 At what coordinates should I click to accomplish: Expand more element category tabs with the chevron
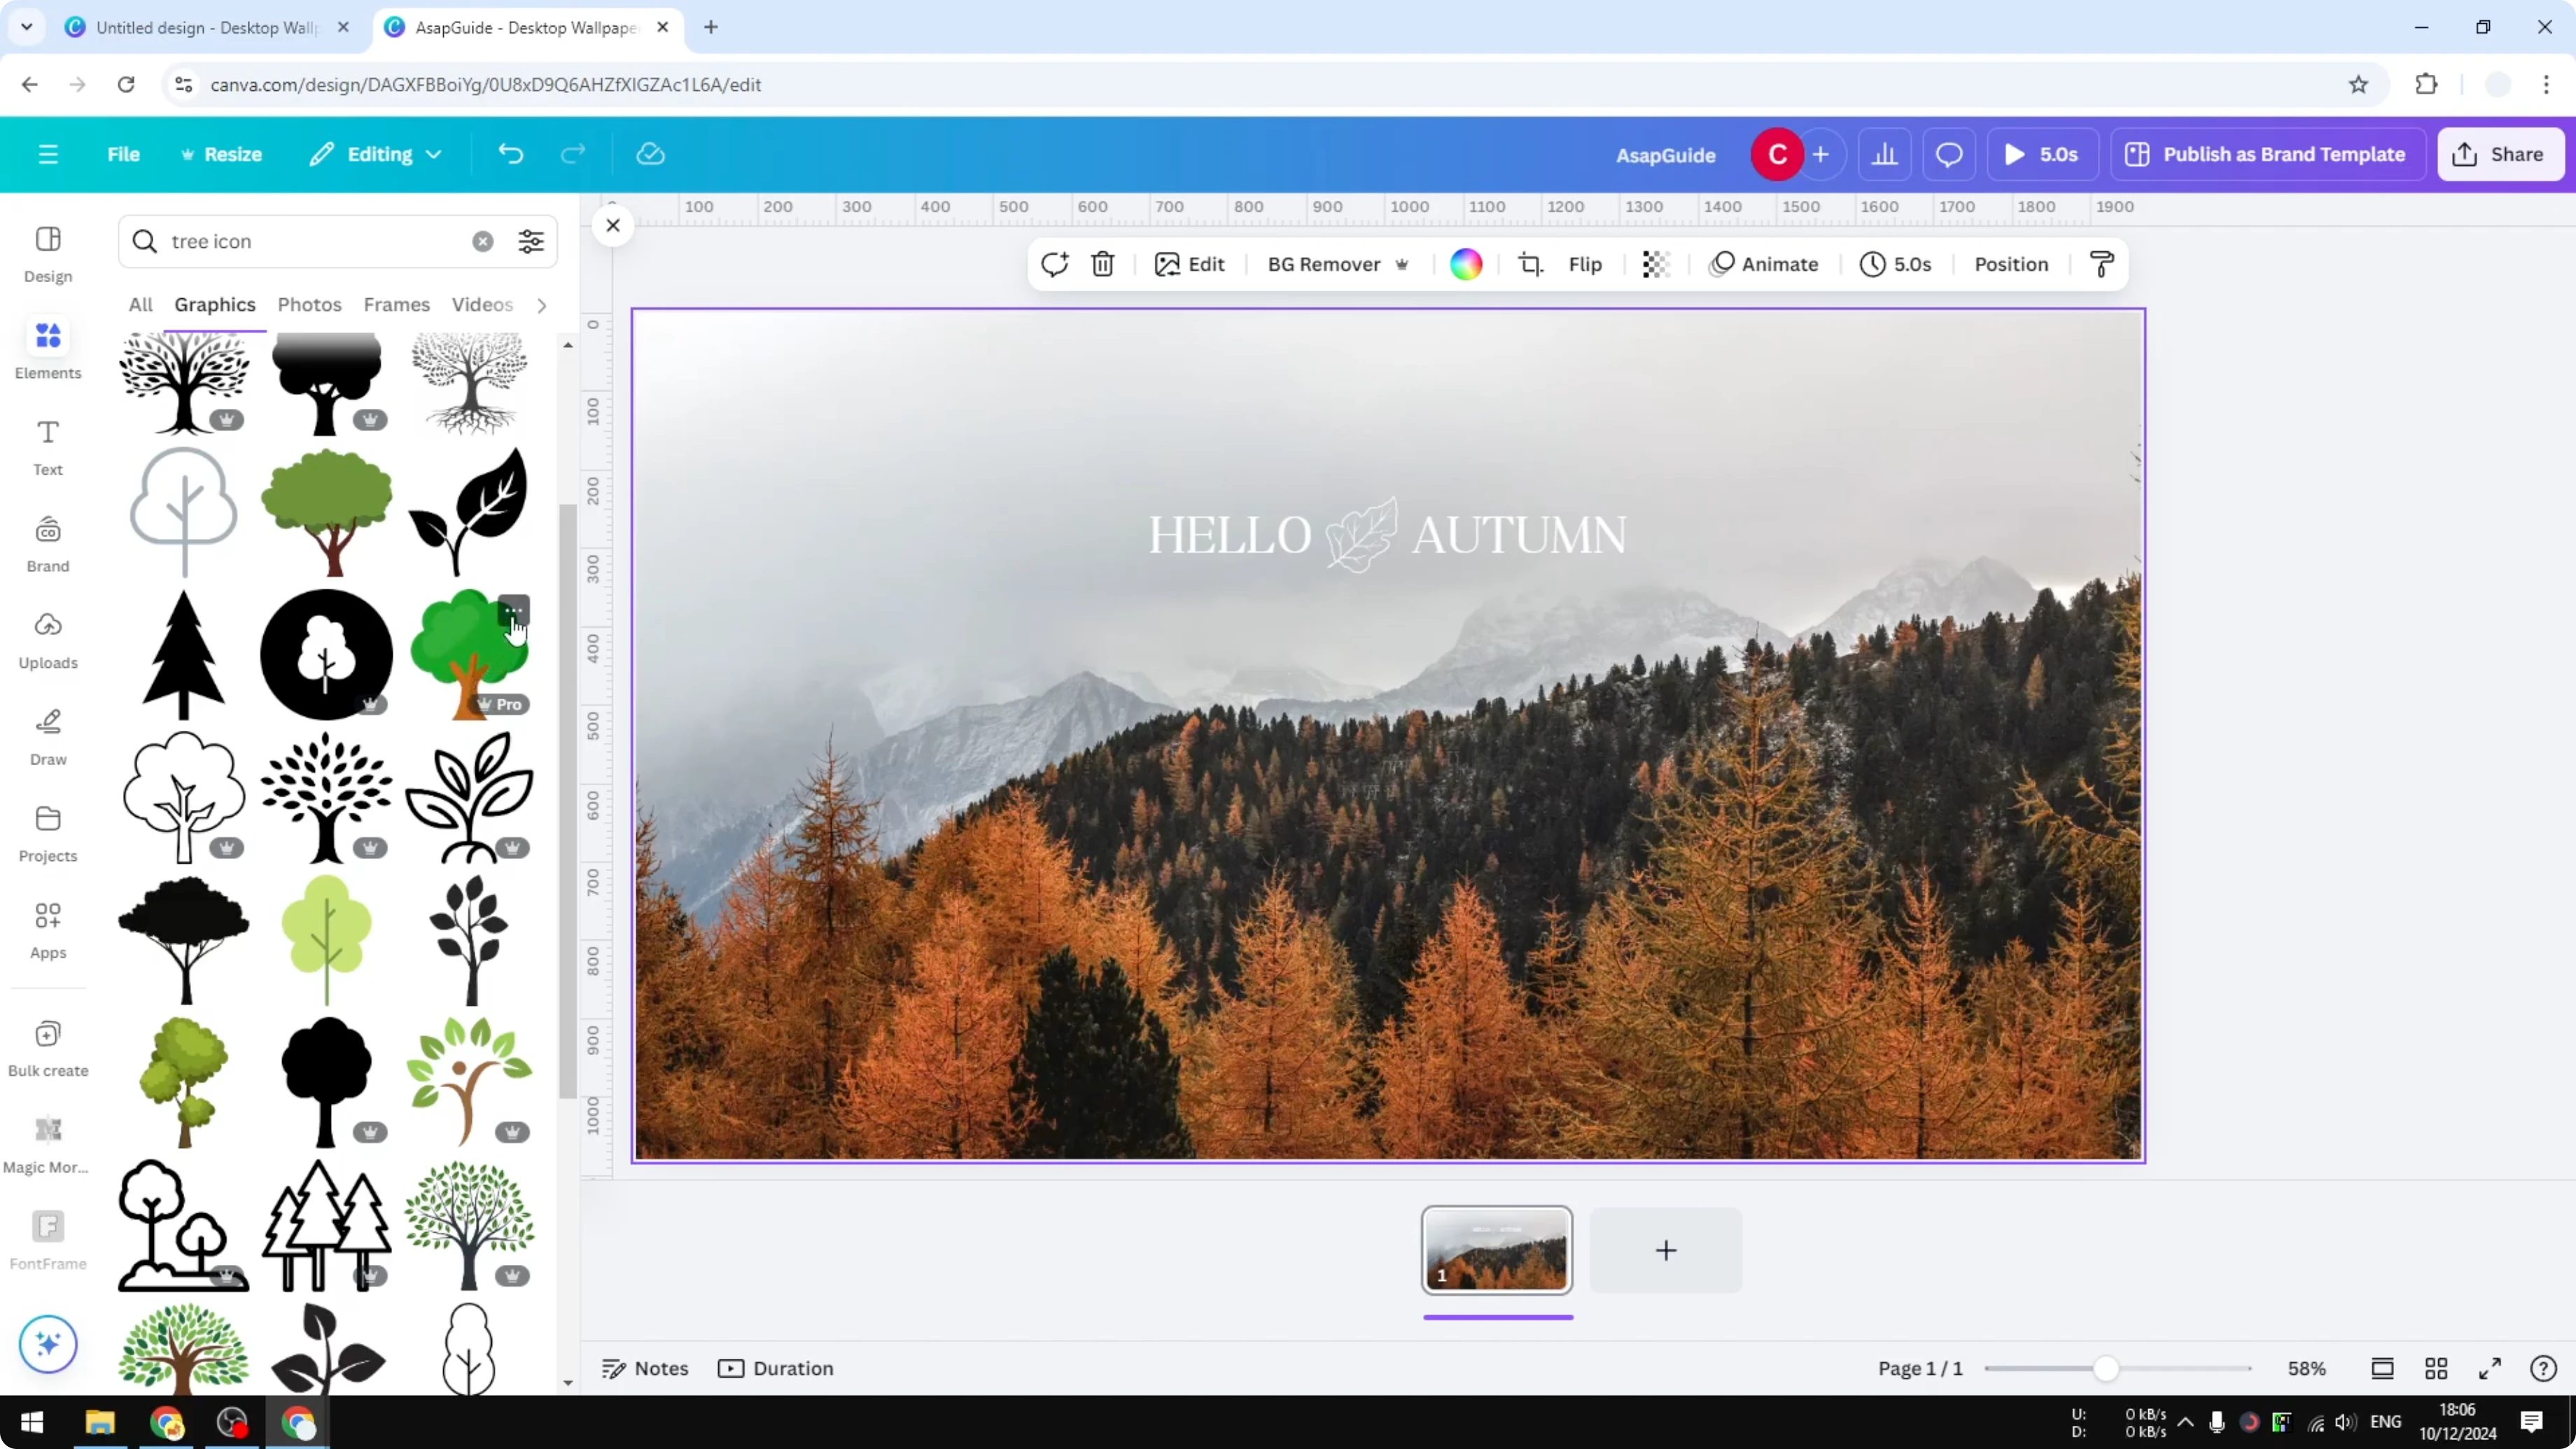(541, 305)
